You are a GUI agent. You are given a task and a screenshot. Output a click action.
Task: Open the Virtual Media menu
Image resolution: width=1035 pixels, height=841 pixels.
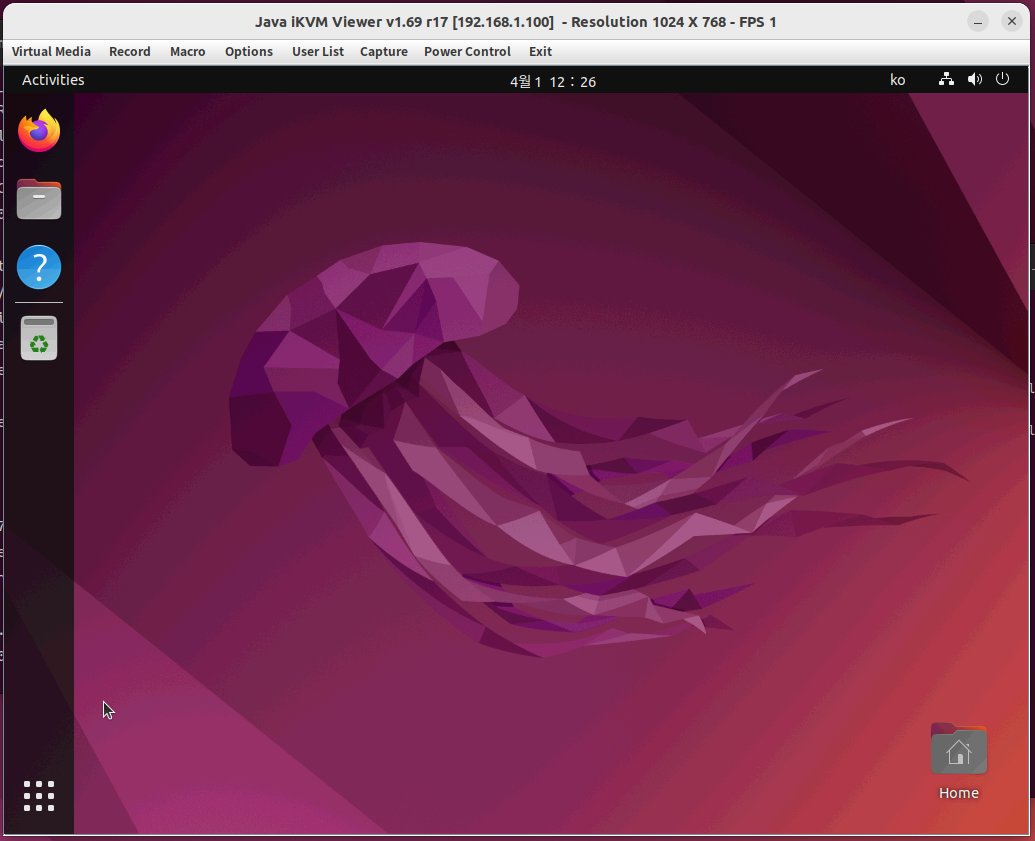(51, 51)
